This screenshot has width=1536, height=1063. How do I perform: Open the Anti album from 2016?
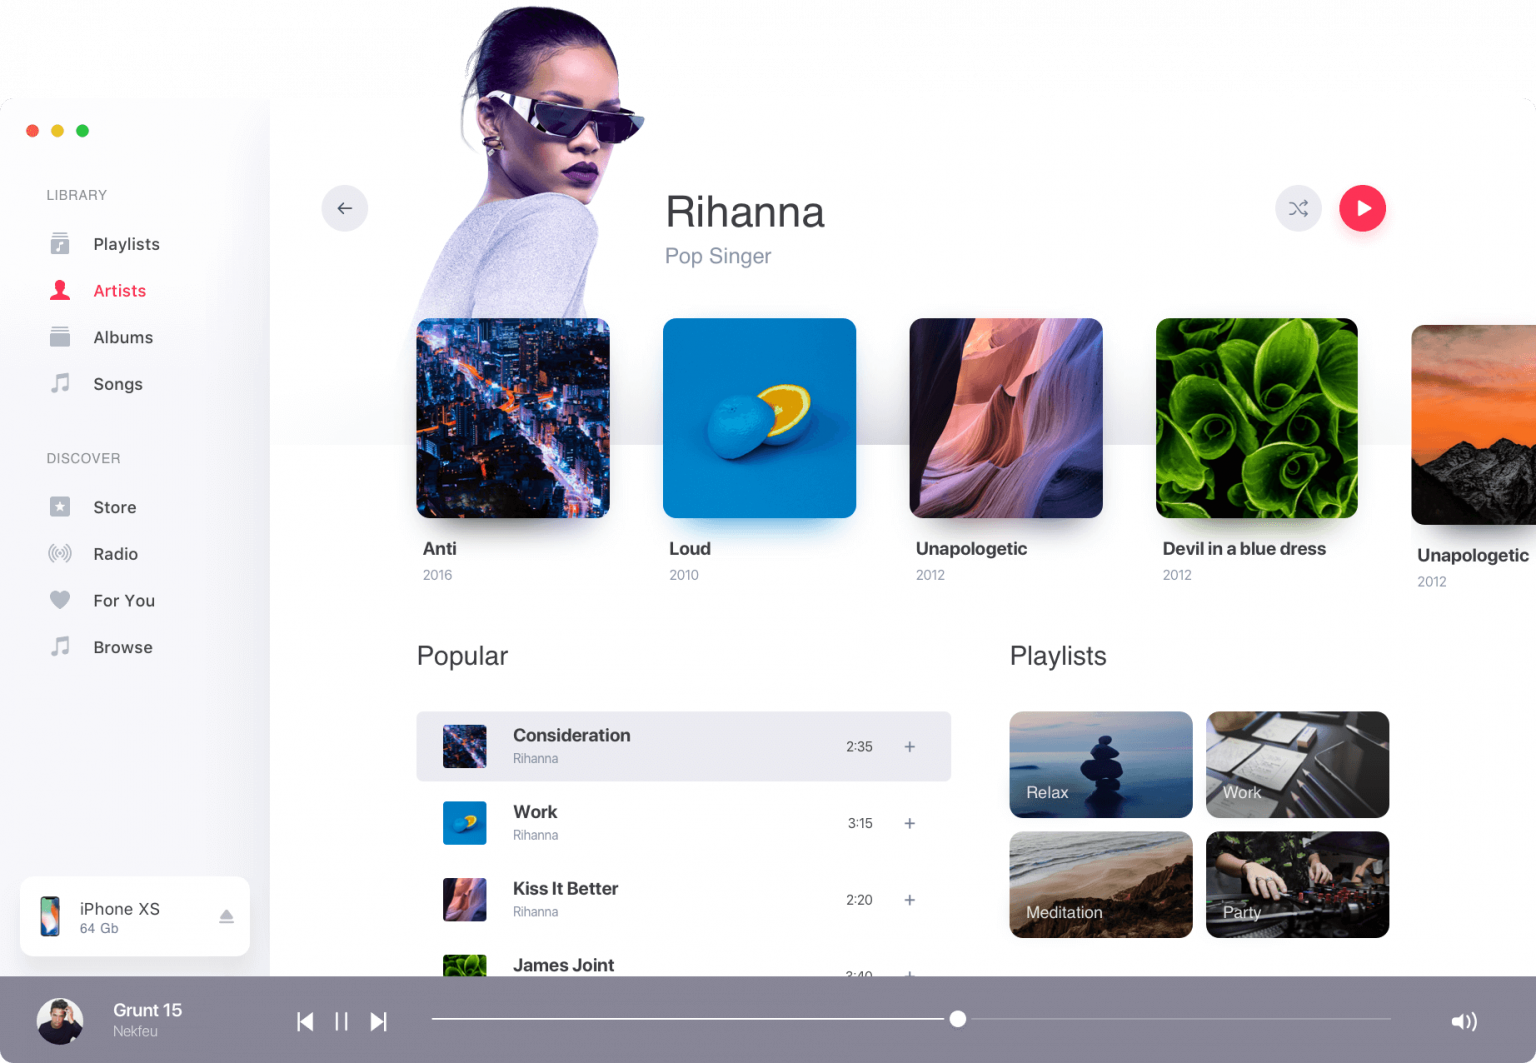pyautogui.click(x=513, y=418)
